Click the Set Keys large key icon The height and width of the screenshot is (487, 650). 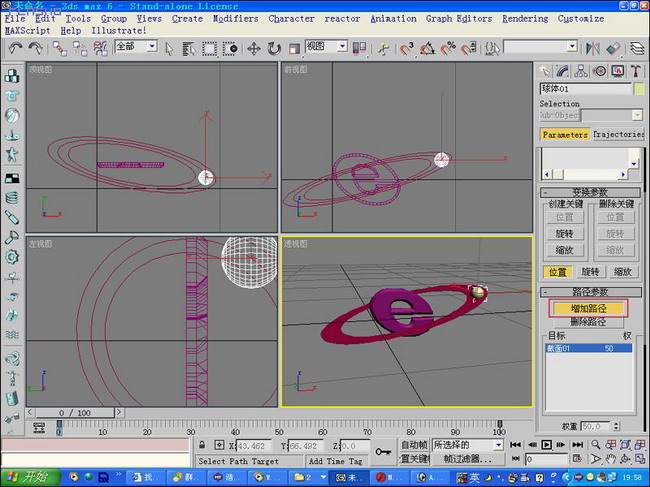(x=383, y=451)
